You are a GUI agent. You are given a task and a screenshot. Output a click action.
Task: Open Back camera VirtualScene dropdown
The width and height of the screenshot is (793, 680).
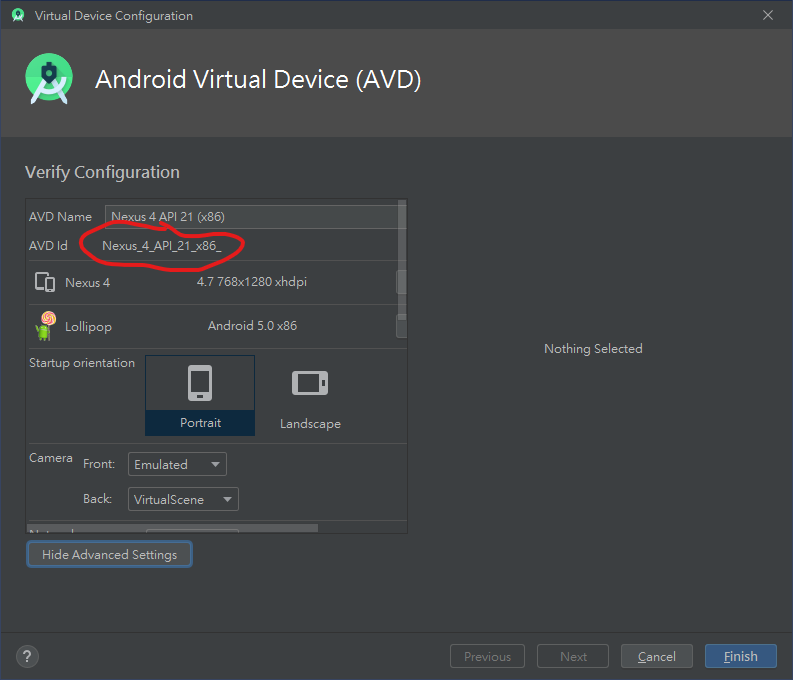pyautogui.click(x=183, y=499)
